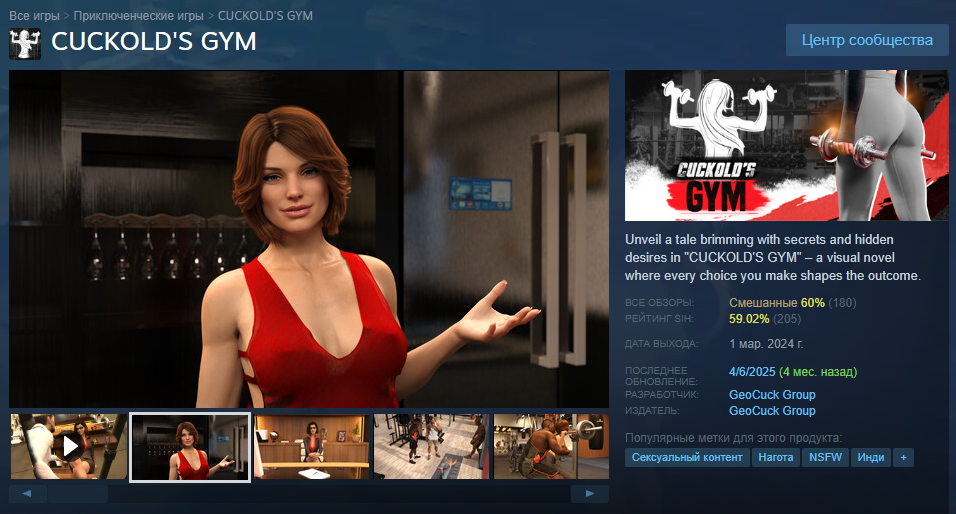Click the Смешанные reviews summary
This screenshot has height=514, width=956.
pyautogui.click(x=763, y=303)
